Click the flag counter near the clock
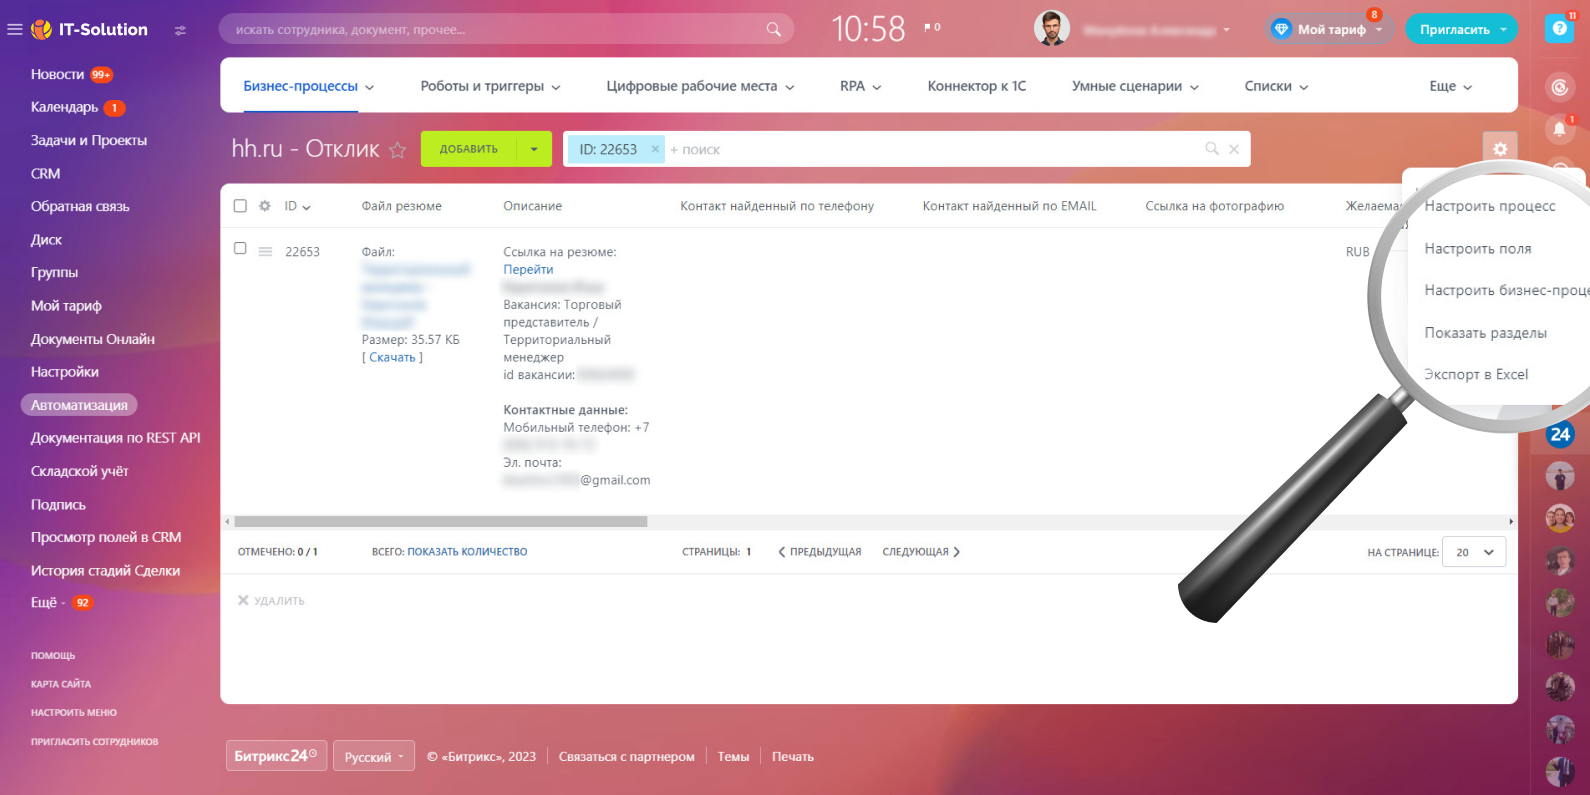This screenshot has width=1590, height=795. 932,28
